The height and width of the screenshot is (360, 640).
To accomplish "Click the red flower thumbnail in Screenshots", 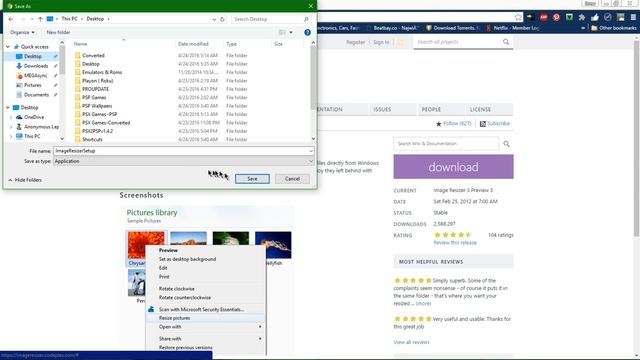I will [x=146, y=245].
